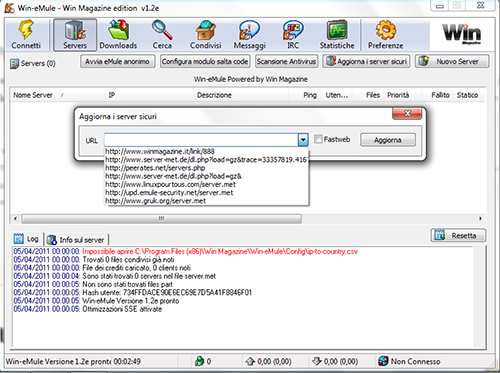The image size is (500, 373).
Task: Click inside the URL input field
Action: (x=201, y=140)
